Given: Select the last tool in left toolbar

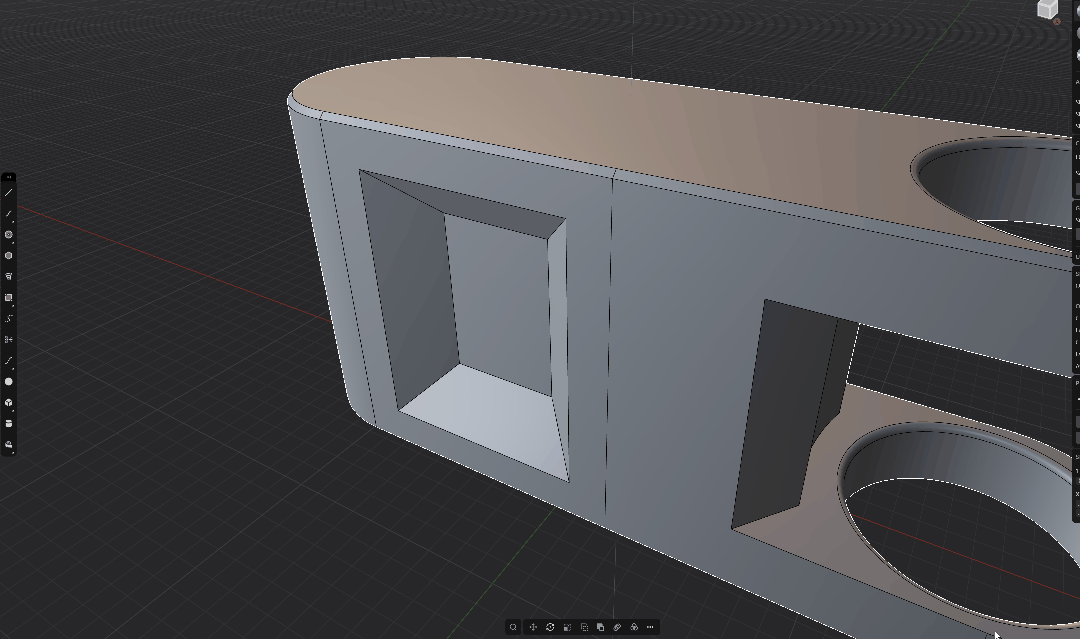Looking at the screenshot, I should [8, 445].
